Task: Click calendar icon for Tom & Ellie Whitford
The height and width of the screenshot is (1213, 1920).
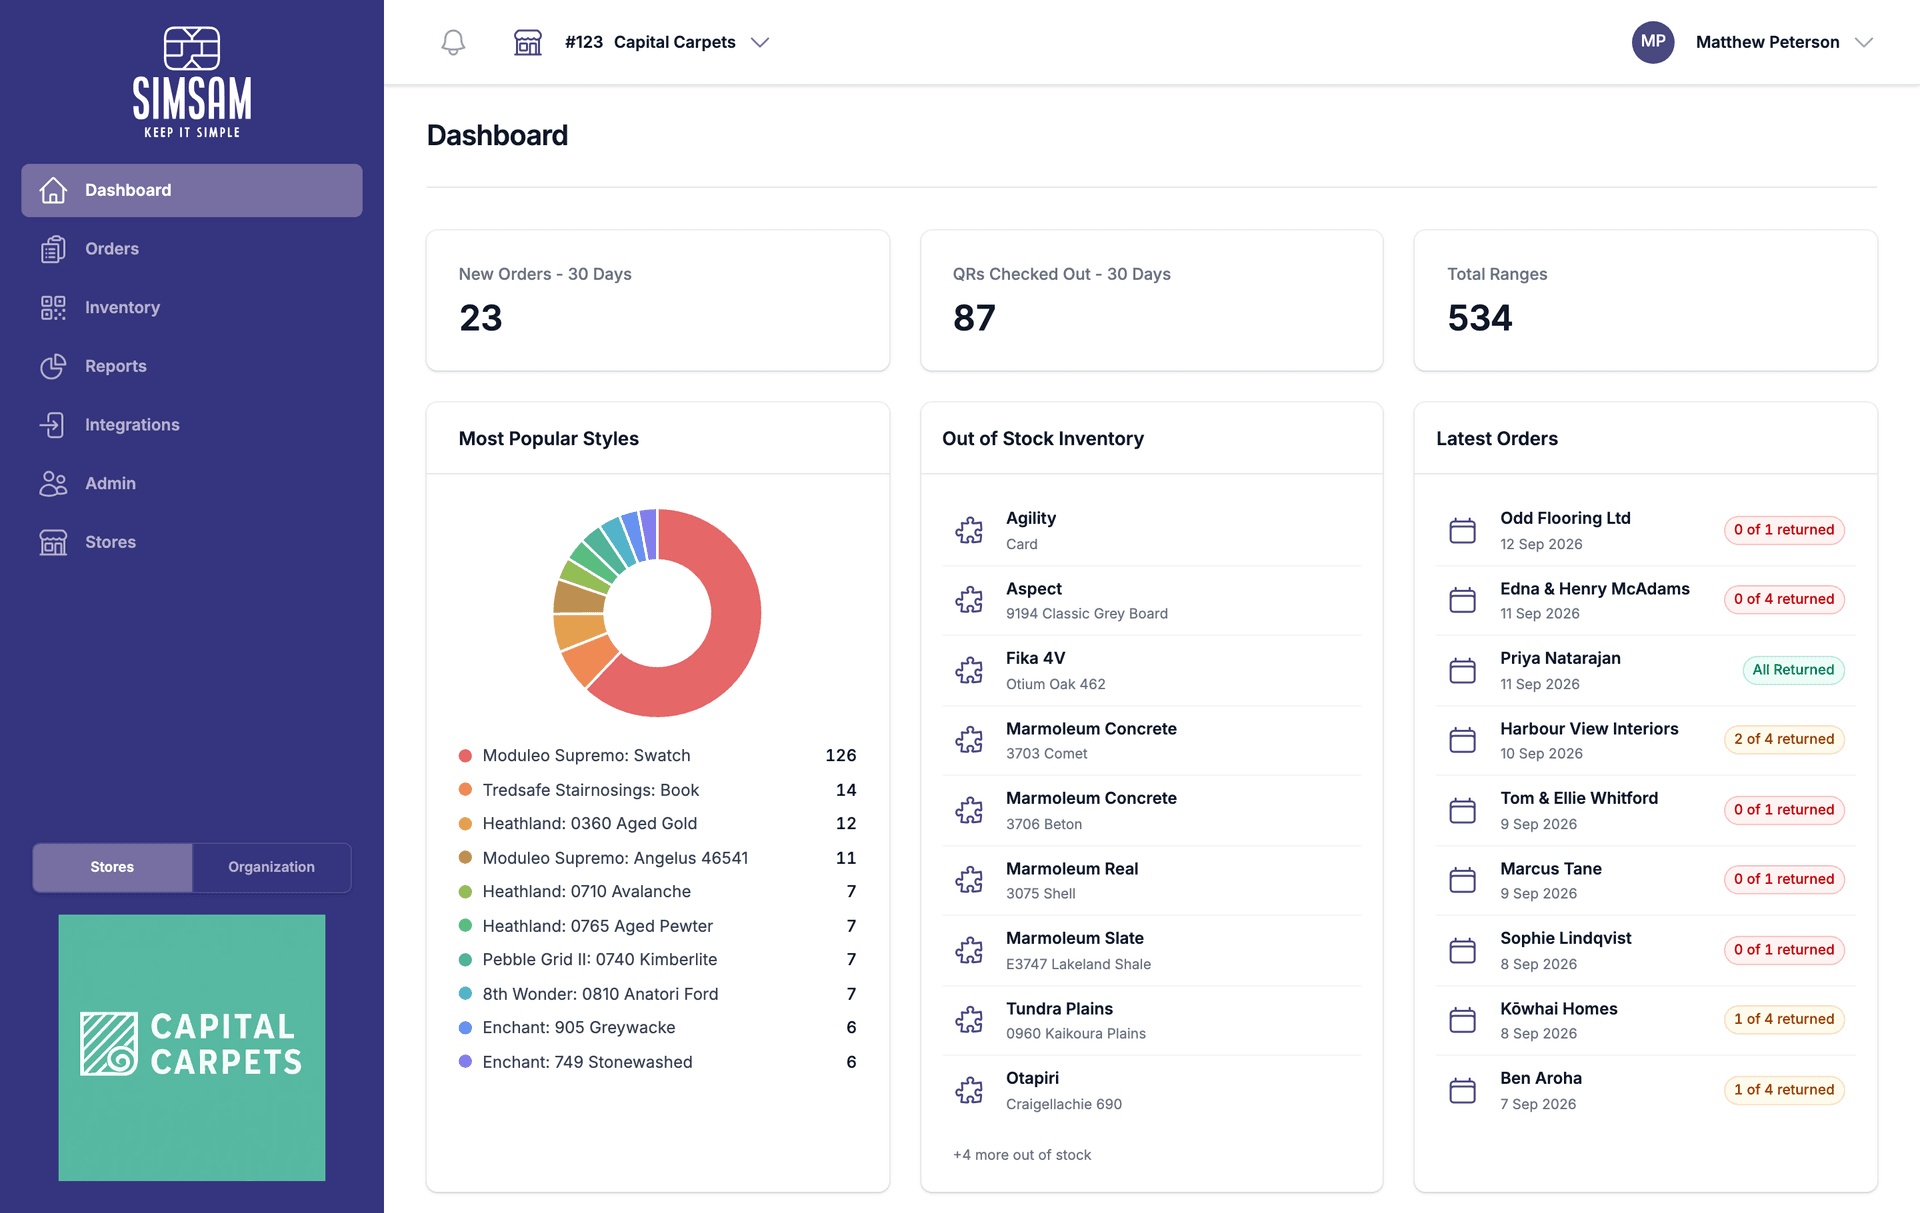Action: coord(1463,810)
